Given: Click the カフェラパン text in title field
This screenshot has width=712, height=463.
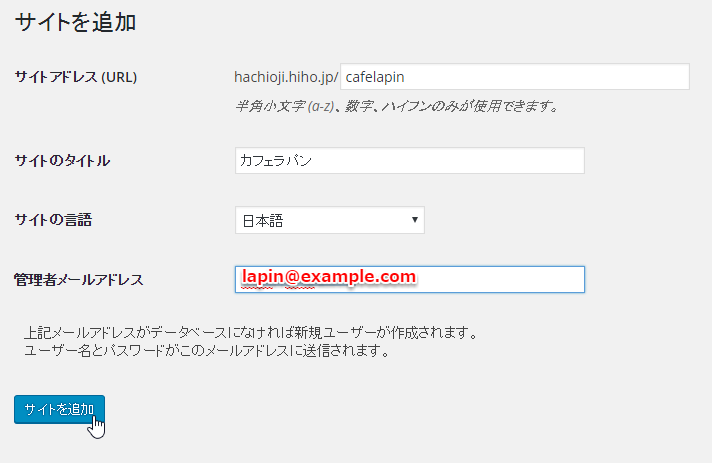Looking at the screenshot, I should coord(277,161).
